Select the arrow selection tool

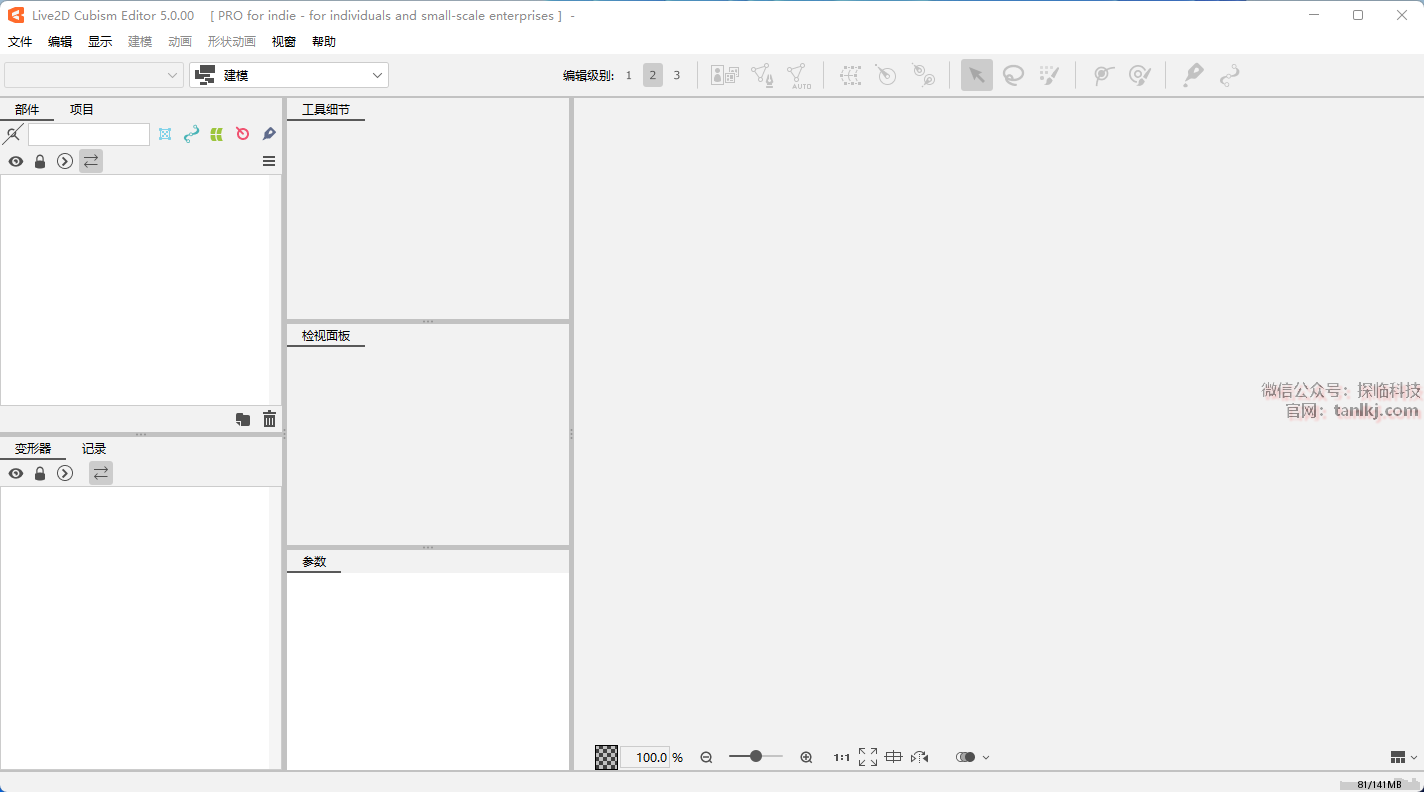(x=977, y=75)
